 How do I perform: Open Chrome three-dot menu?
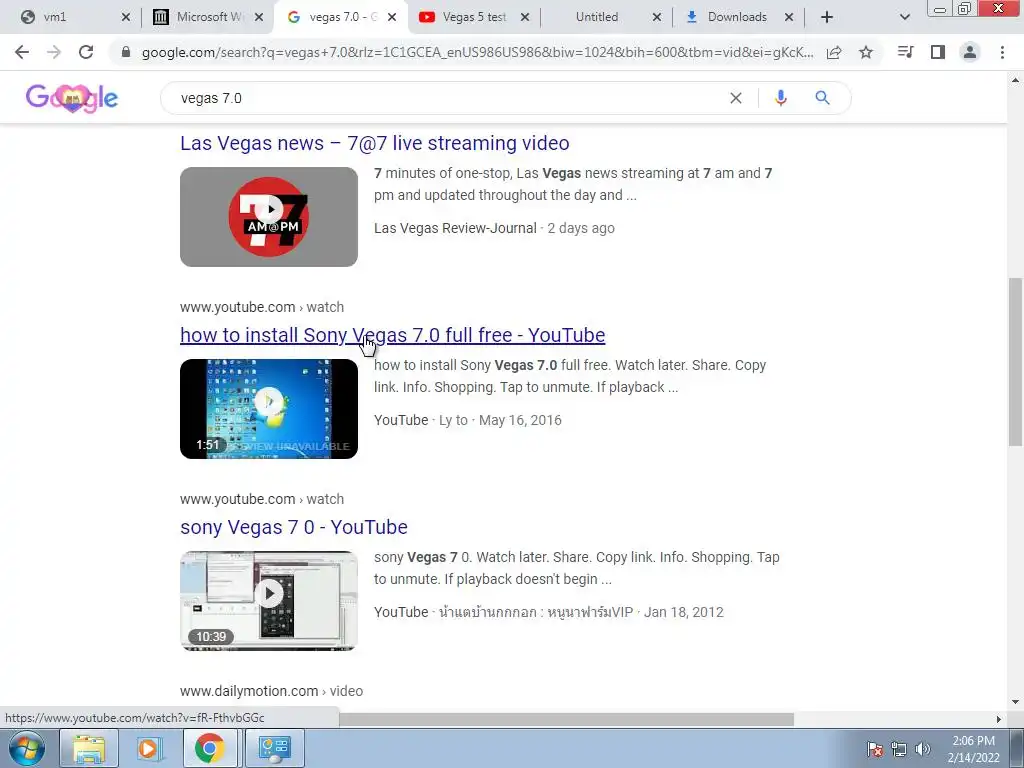coord(1002,52)
